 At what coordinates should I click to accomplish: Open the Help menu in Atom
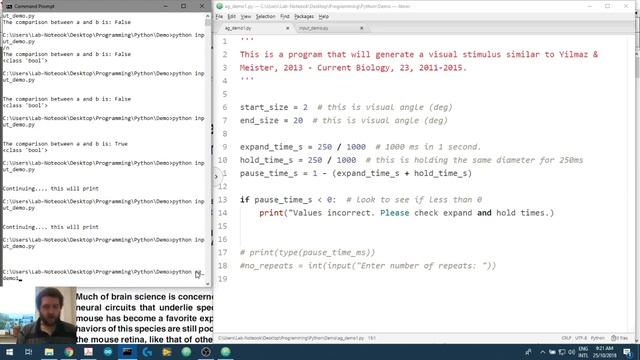click(324, 17)
